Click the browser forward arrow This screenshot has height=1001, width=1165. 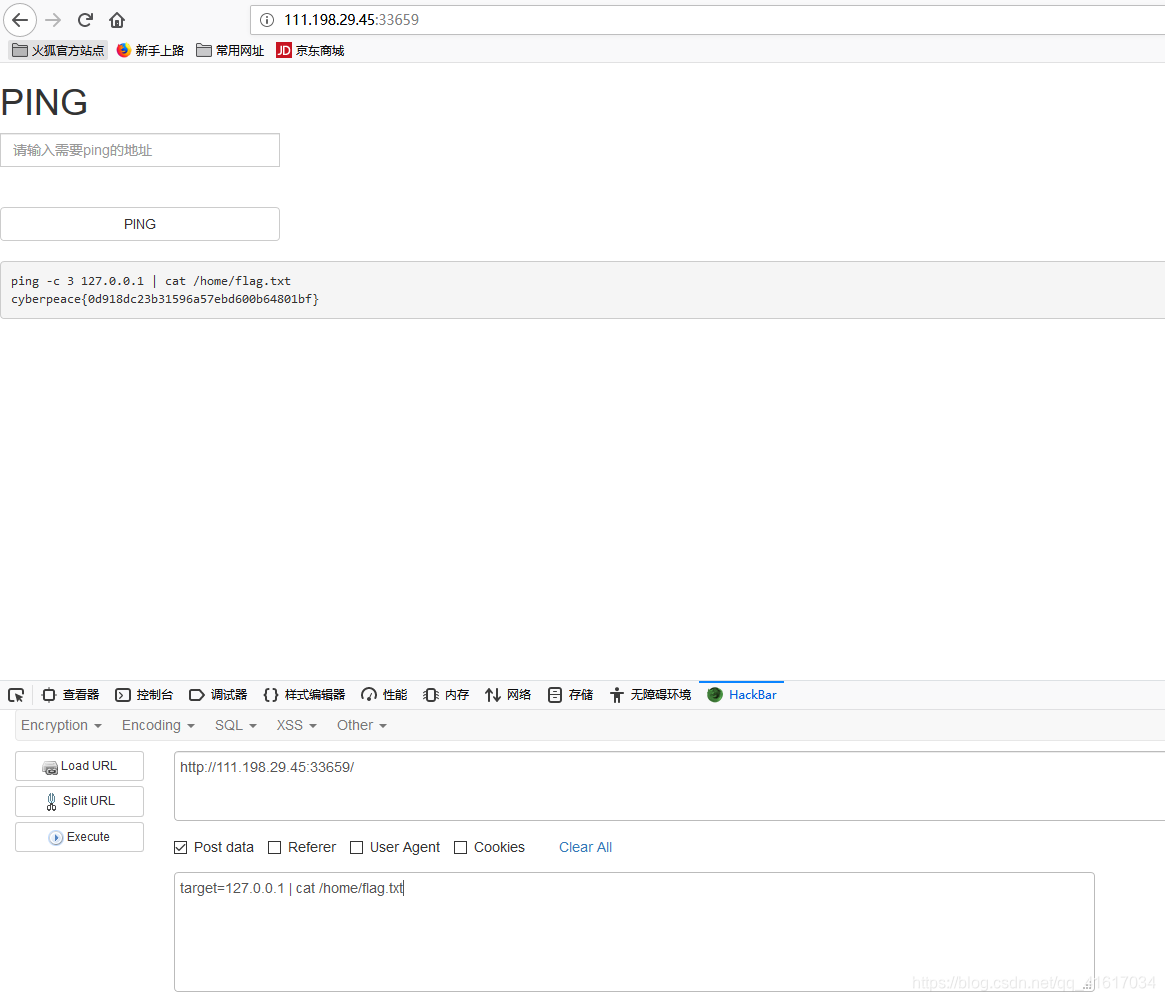[53, 20]
